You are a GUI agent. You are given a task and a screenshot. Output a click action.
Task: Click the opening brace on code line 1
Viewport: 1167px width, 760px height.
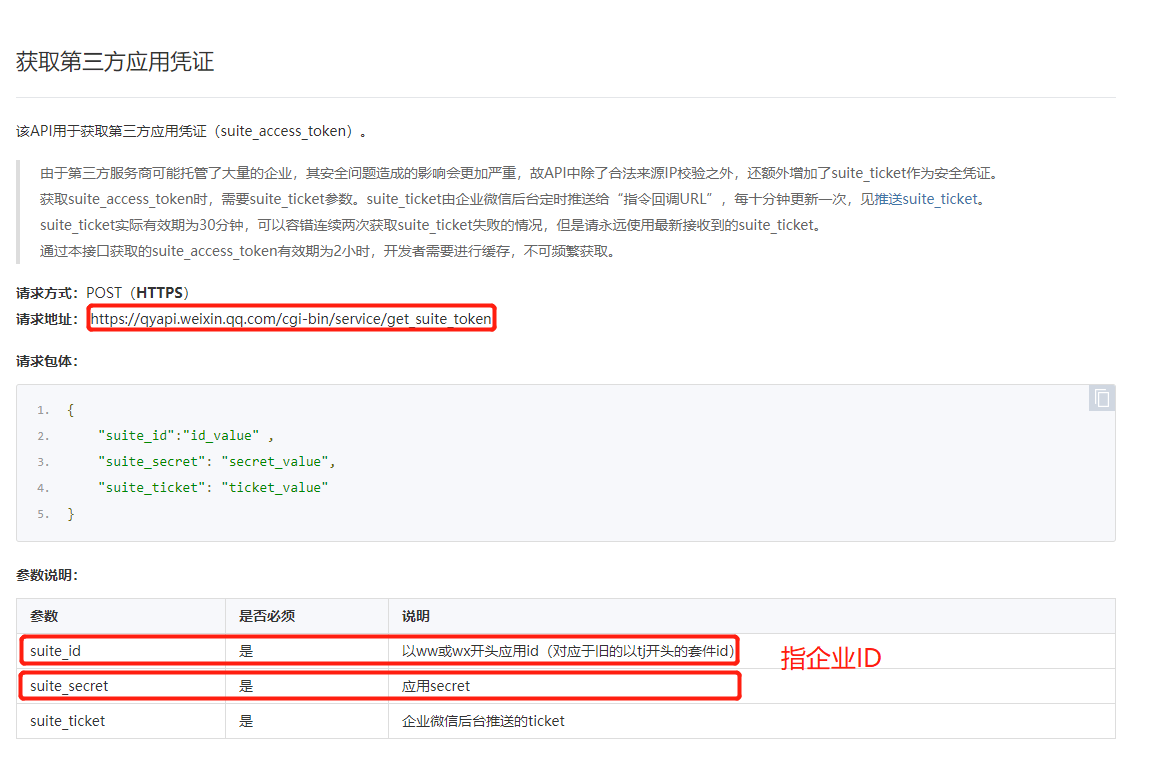pos(71,409)
